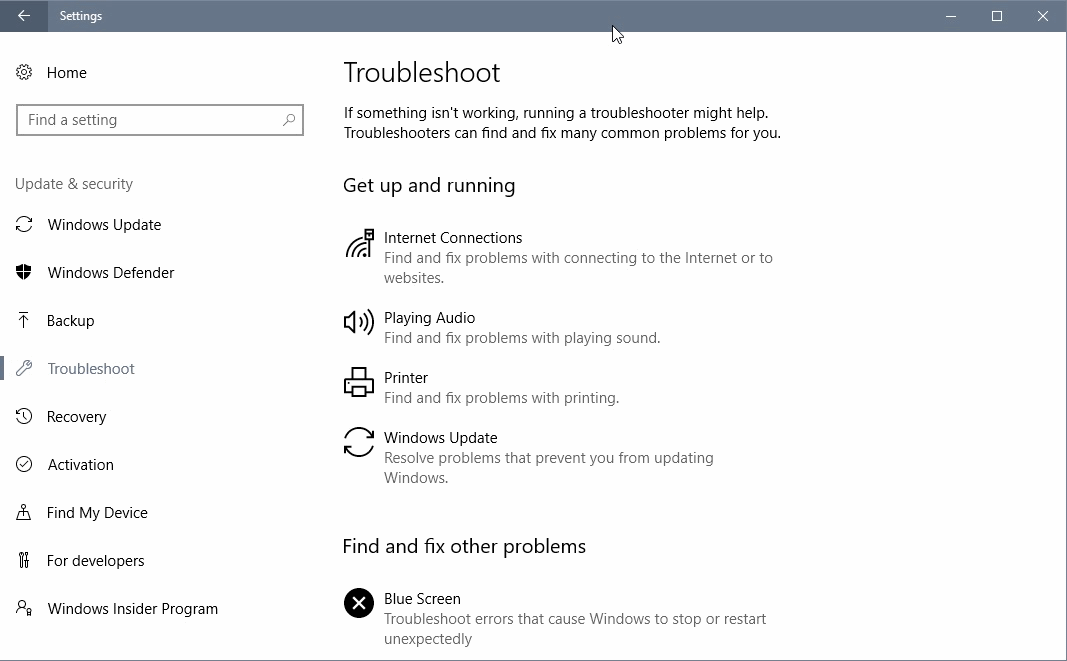Click the Recovery clock icon
Screen dimensions: 1067x661
click(24, 416)
